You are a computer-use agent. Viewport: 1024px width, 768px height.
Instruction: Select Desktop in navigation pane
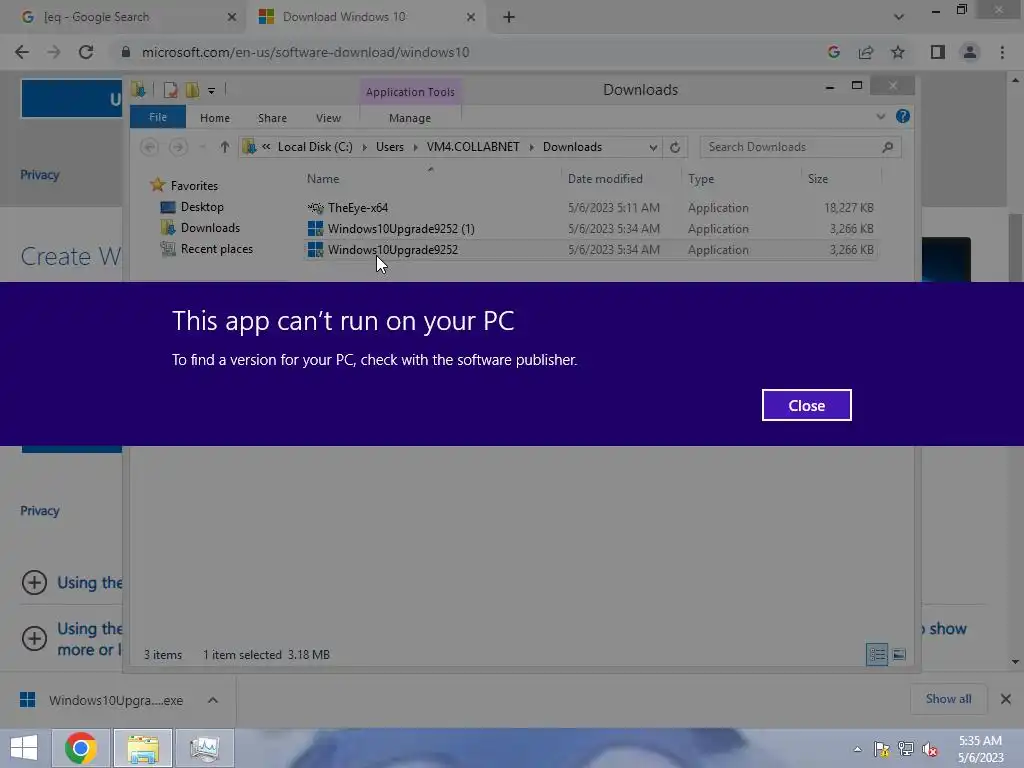201,207
